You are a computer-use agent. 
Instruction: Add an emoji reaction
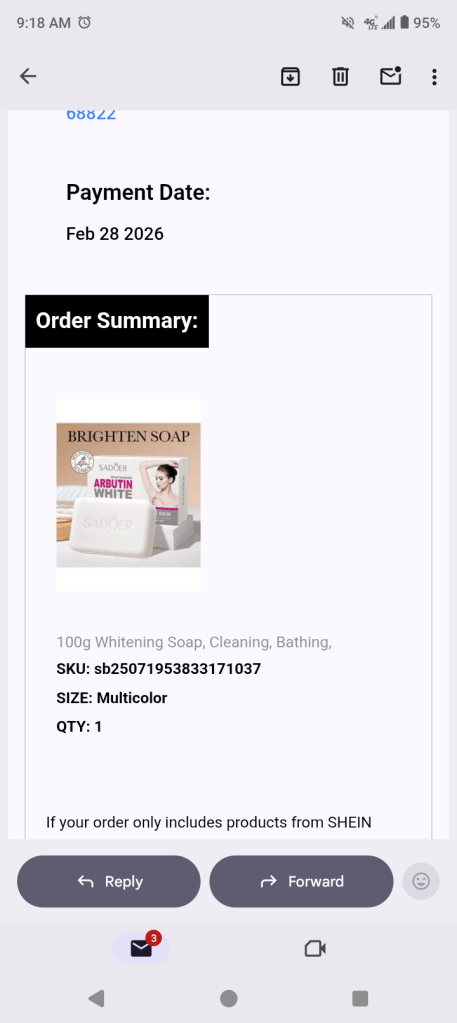pos(421,881)
